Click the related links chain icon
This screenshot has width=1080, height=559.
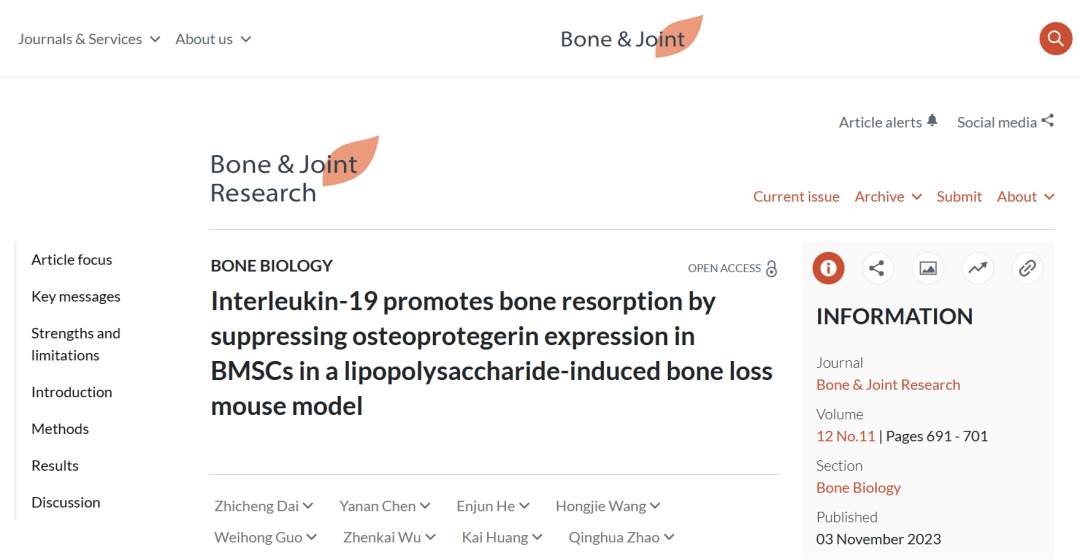1027,268
